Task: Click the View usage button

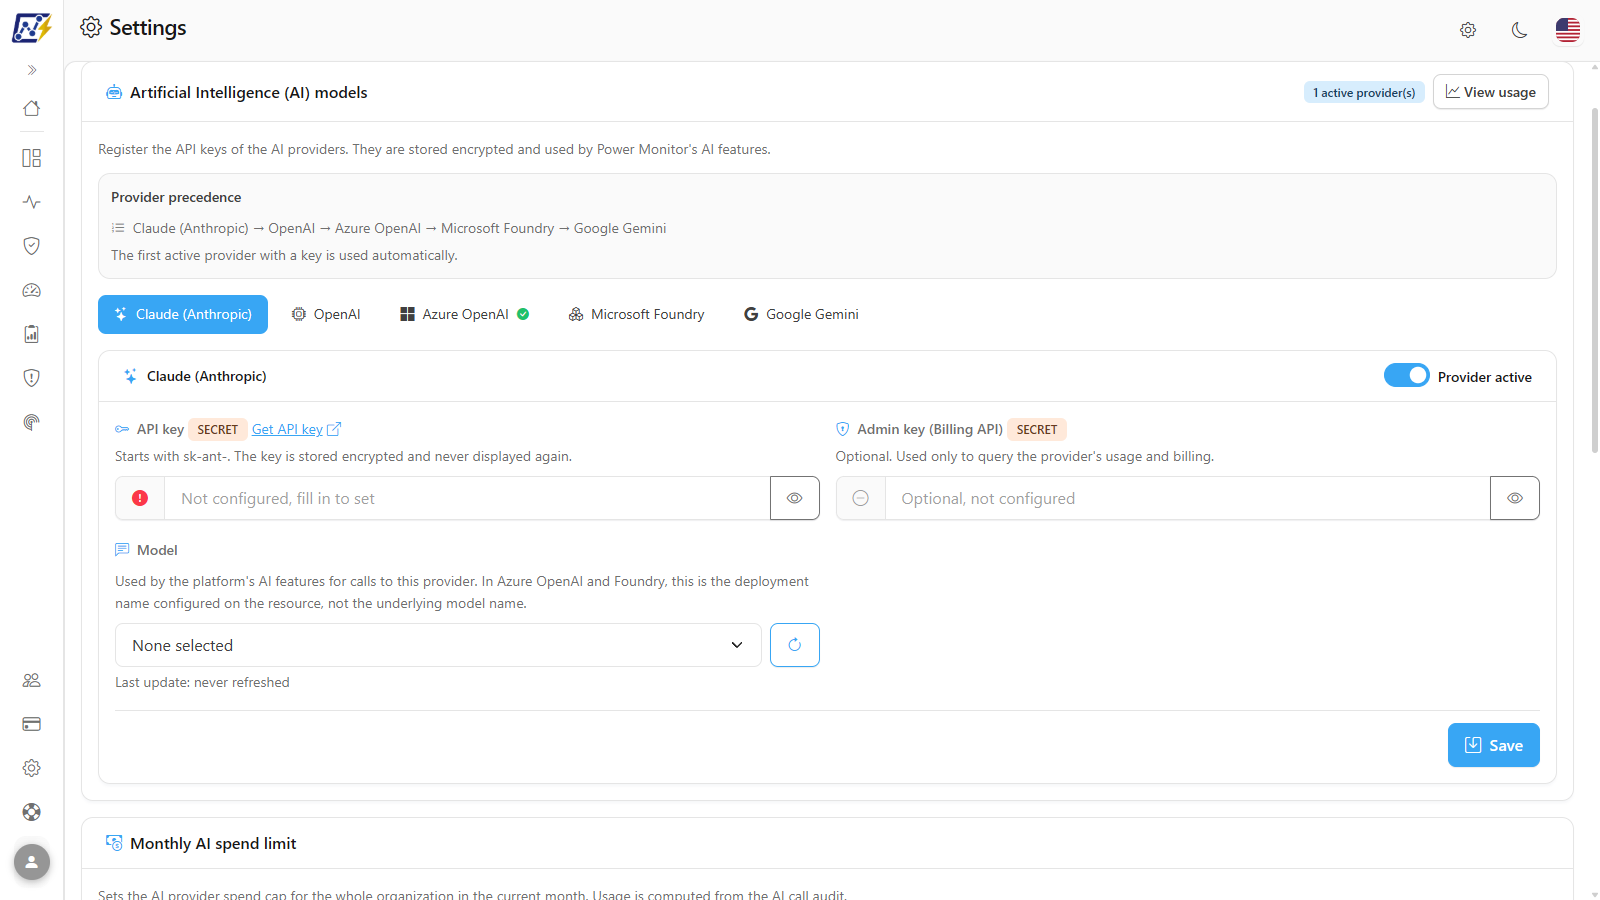Action: coord(1491,92)
